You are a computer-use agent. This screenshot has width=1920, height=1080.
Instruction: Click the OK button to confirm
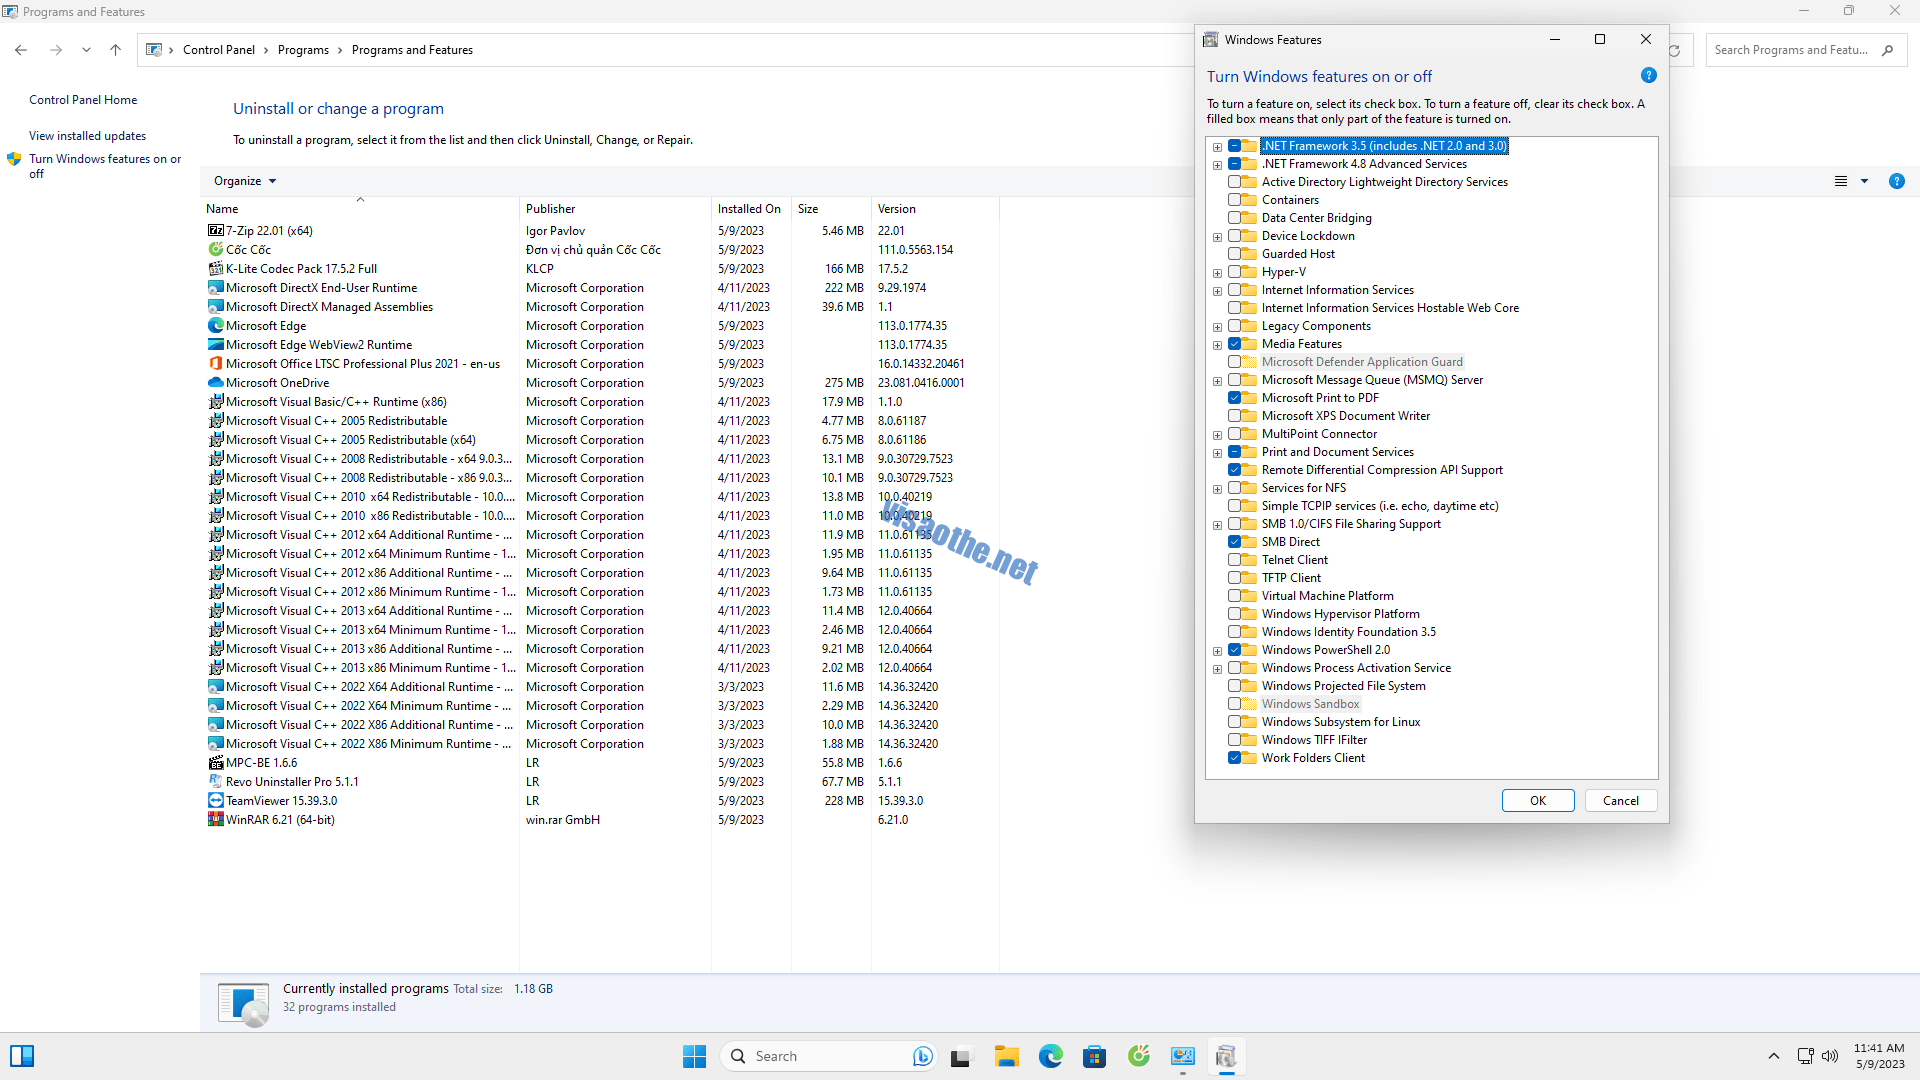[x=1538, y=800]
